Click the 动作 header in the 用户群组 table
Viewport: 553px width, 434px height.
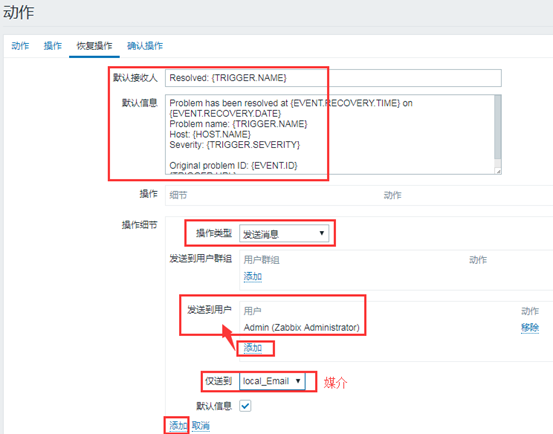478,260
